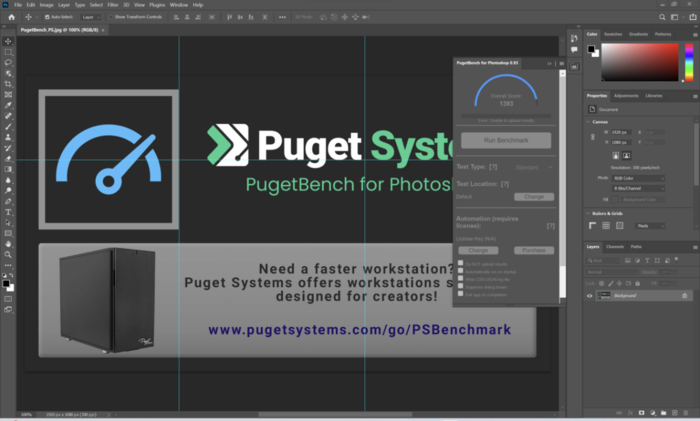The width and height of the screenshot is (700, 421).
Task: Check Automatically run on startup
Action: 461,271
